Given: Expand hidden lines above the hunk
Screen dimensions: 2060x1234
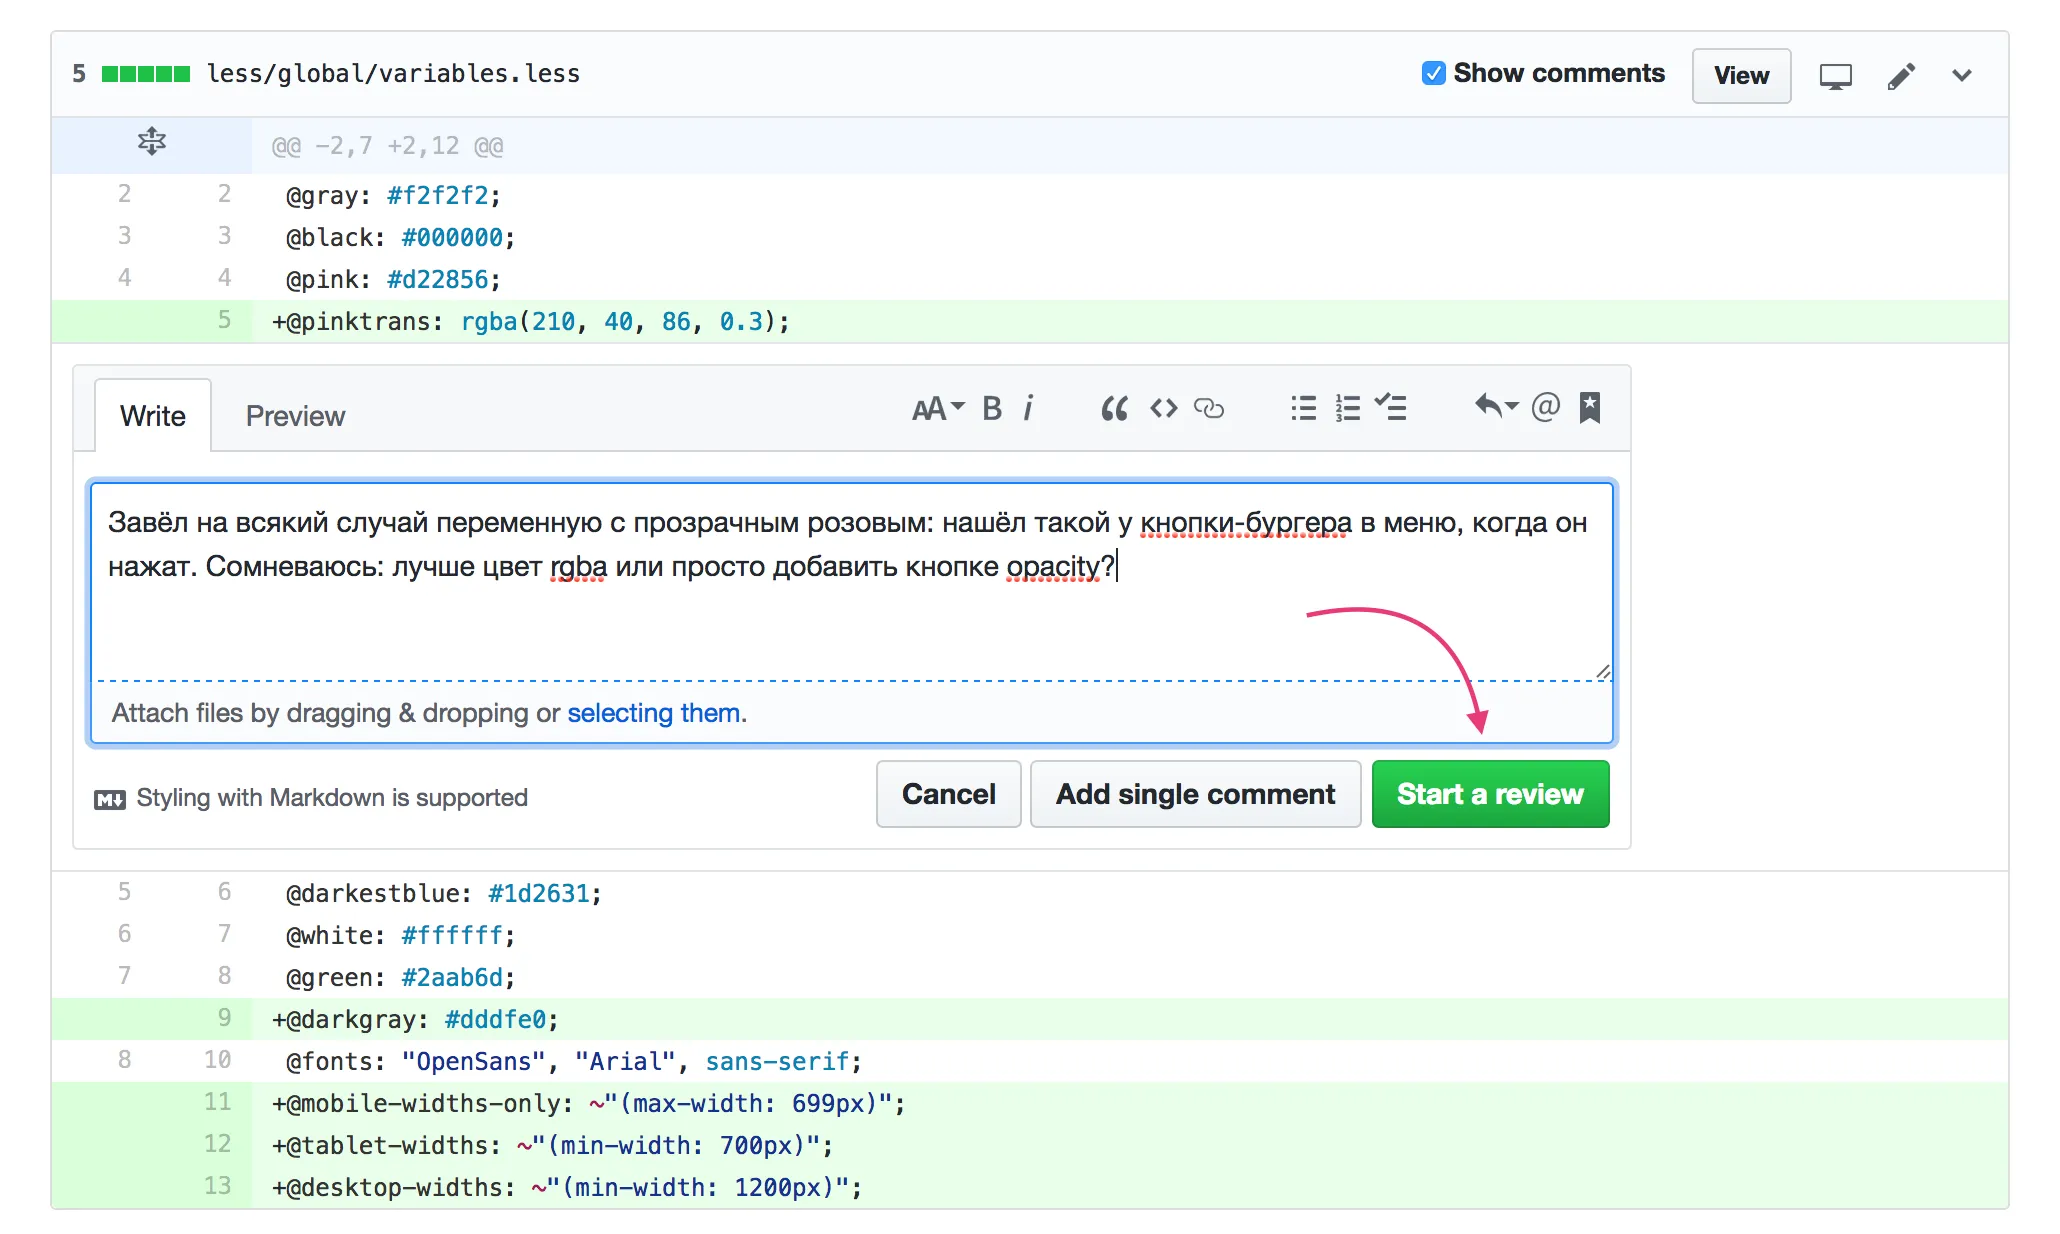Looking at the screenshot, I should point(152,143).
